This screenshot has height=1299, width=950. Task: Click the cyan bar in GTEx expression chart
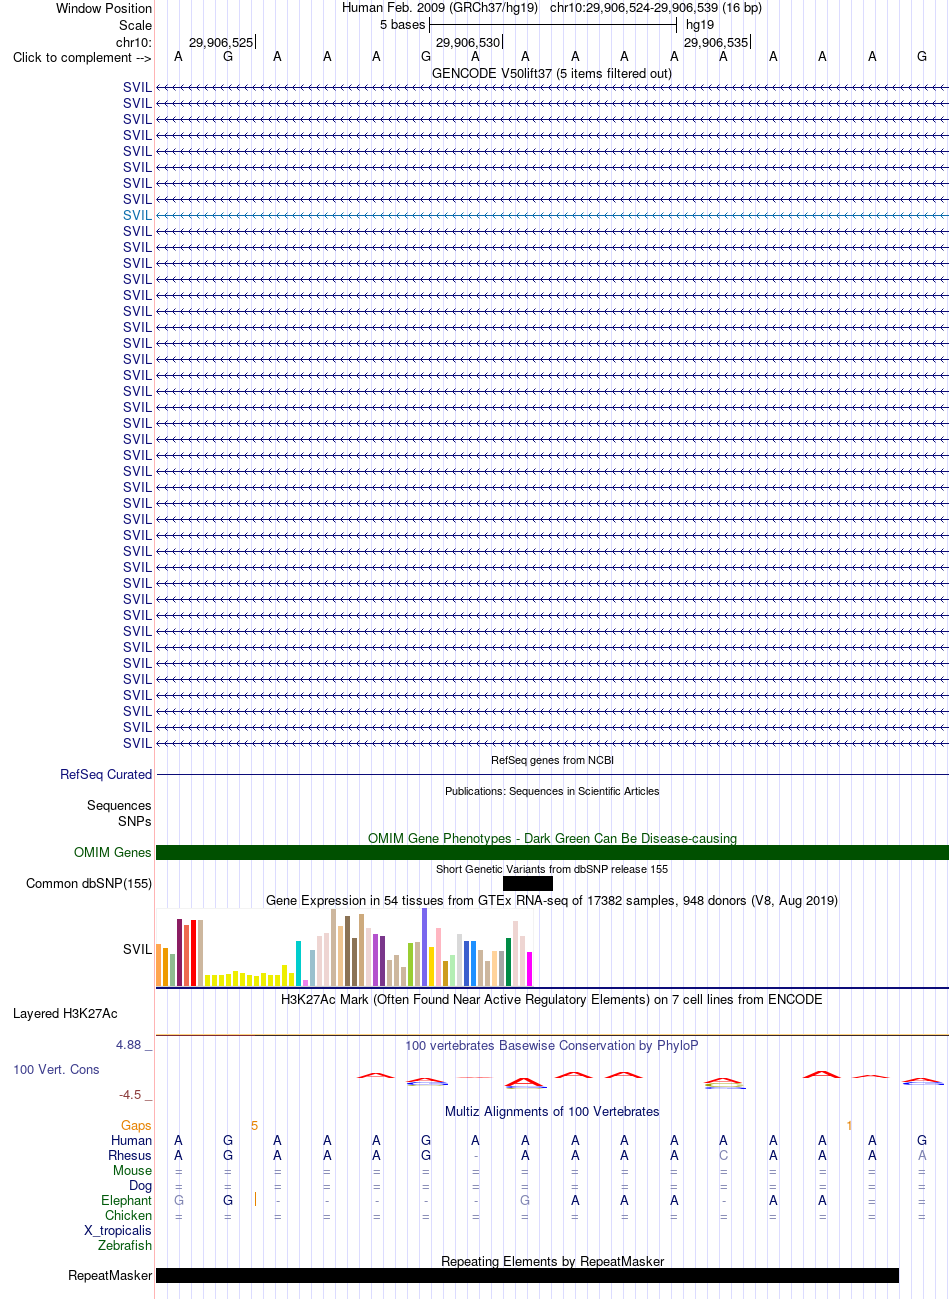(299, 963)
